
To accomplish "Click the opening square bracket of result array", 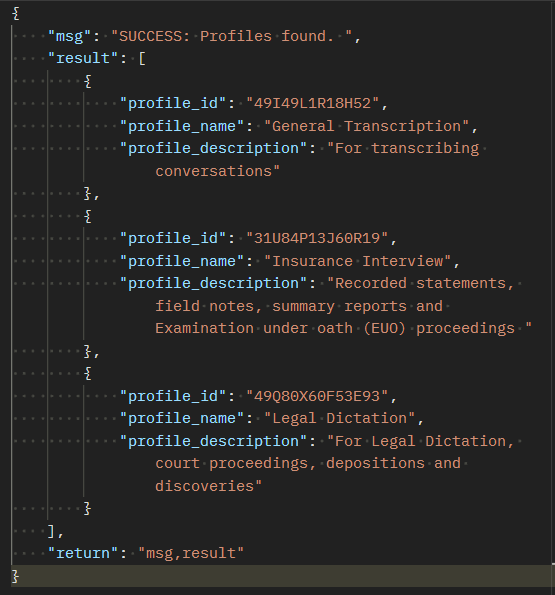I will (x=142, y=59).
